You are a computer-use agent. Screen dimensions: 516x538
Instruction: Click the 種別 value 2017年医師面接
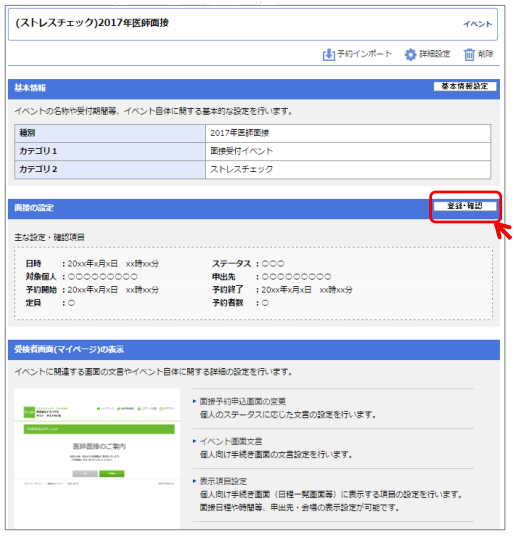coord(239,133)
